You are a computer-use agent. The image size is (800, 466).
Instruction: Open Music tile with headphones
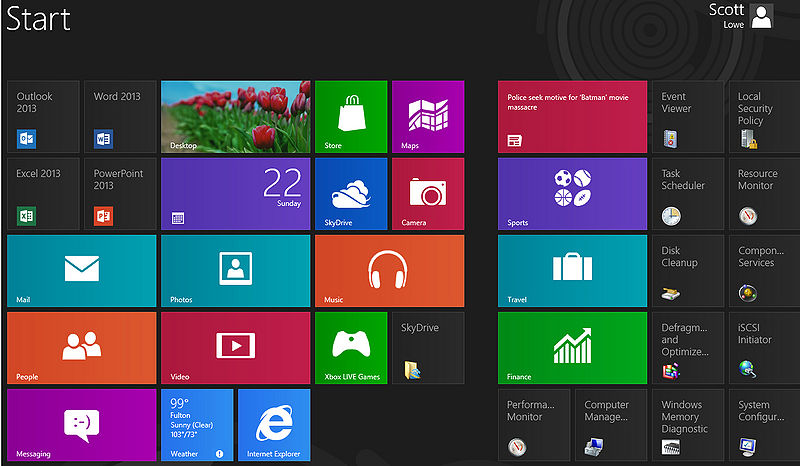pos(389,271)
